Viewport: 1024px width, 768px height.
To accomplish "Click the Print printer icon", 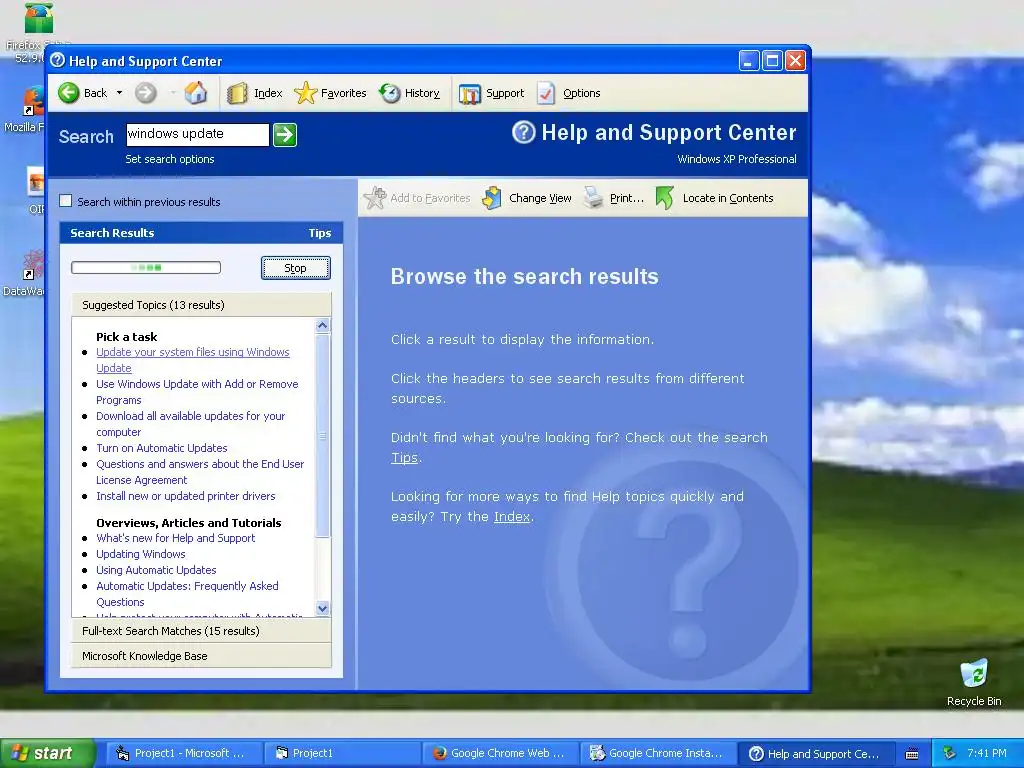I will coord(593,197).
